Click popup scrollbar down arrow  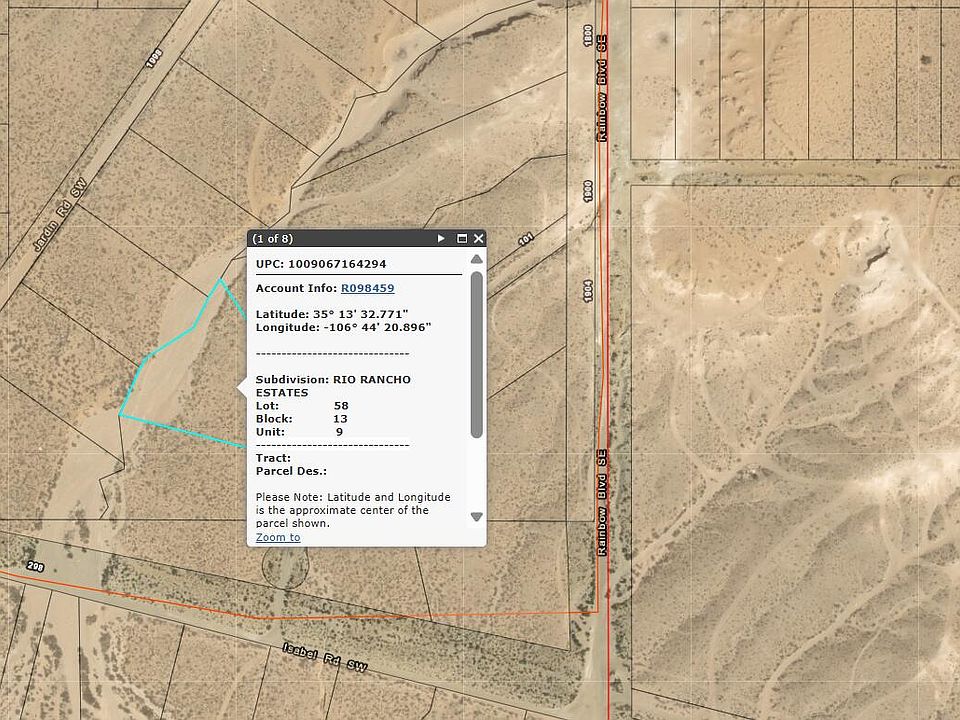point(476,517)
